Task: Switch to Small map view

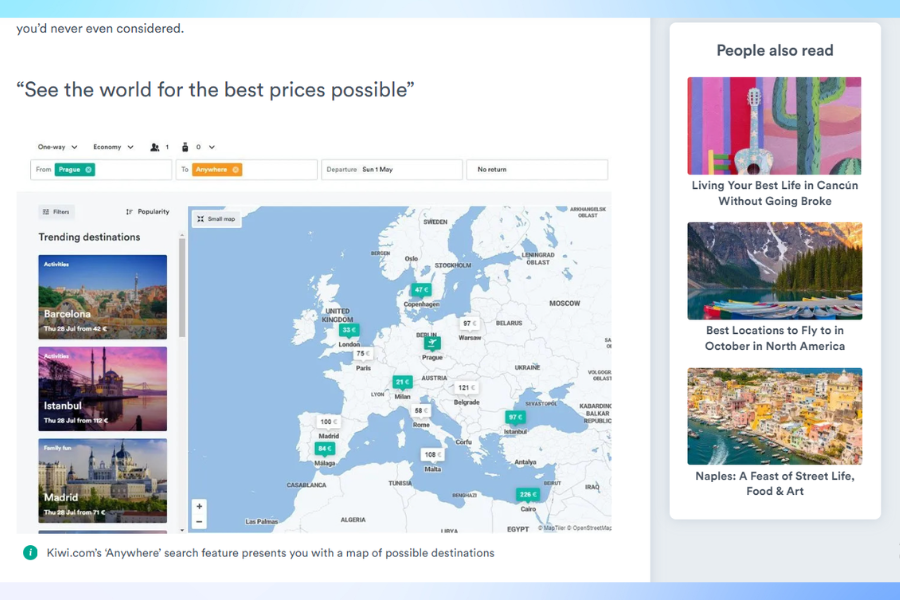Action: 216,219
